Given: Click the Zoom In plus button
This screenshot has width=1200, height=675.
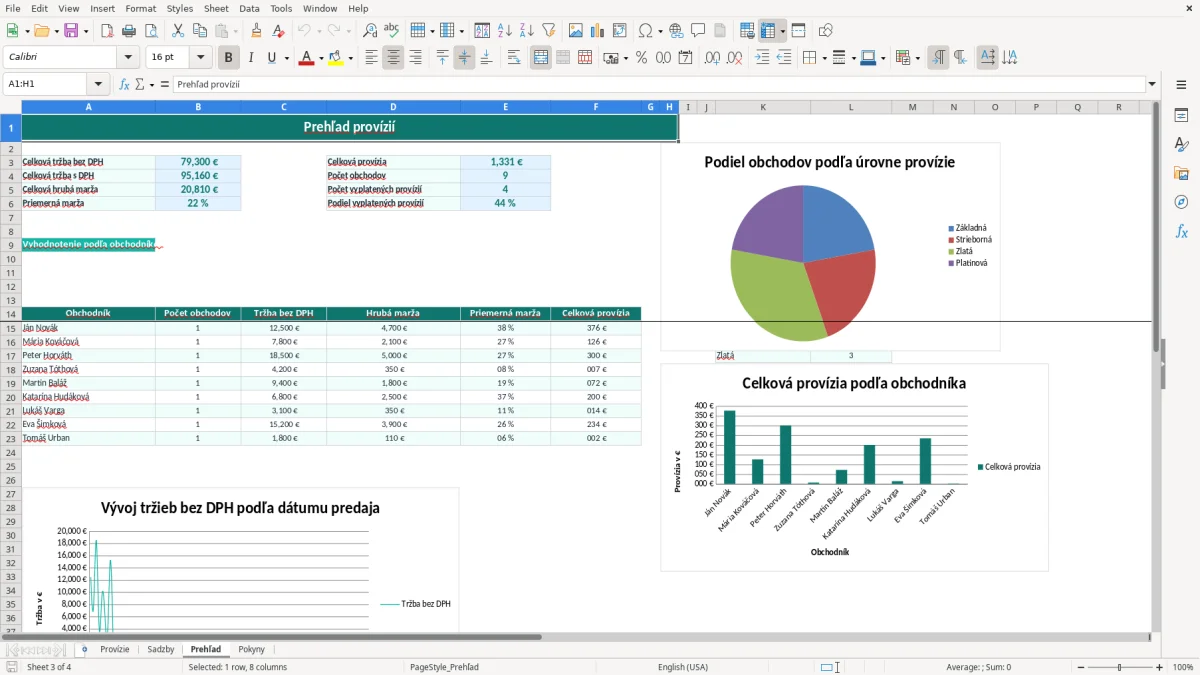Looking at the screenshot, I should pos(1160,667).
